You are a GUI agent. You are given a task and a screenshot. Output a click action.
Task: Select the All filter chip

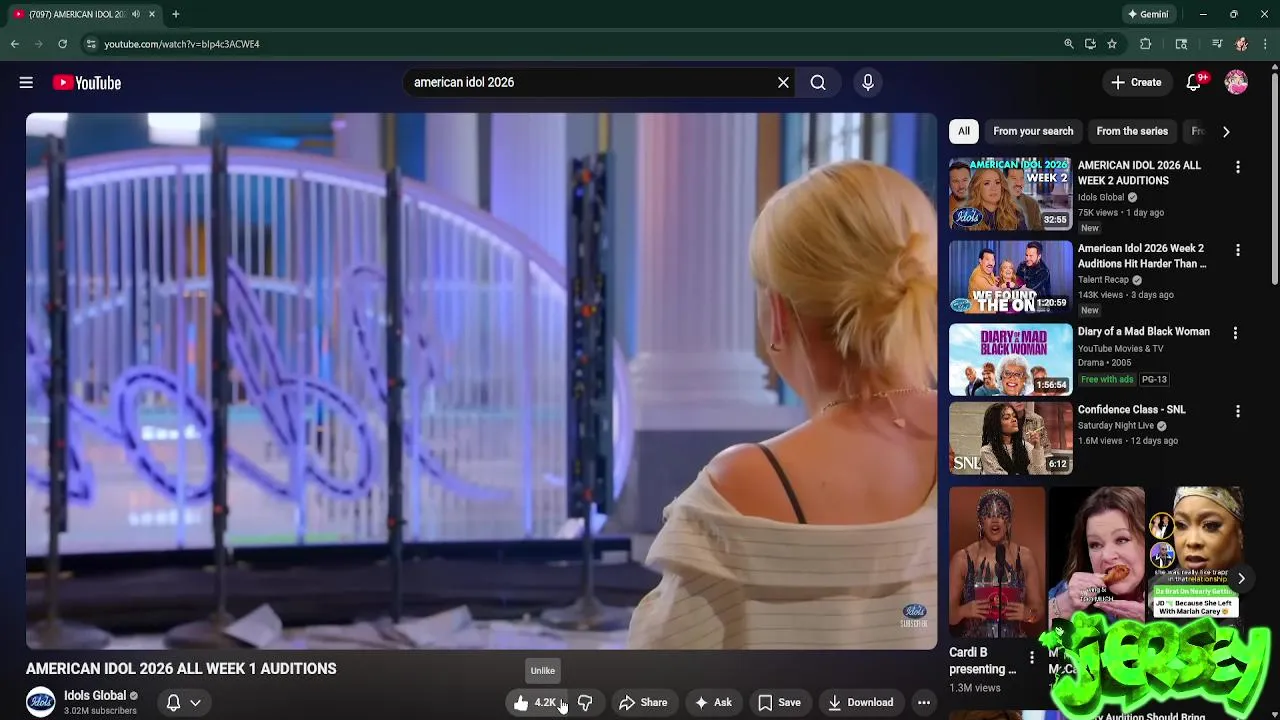click(x=964, y=131)
